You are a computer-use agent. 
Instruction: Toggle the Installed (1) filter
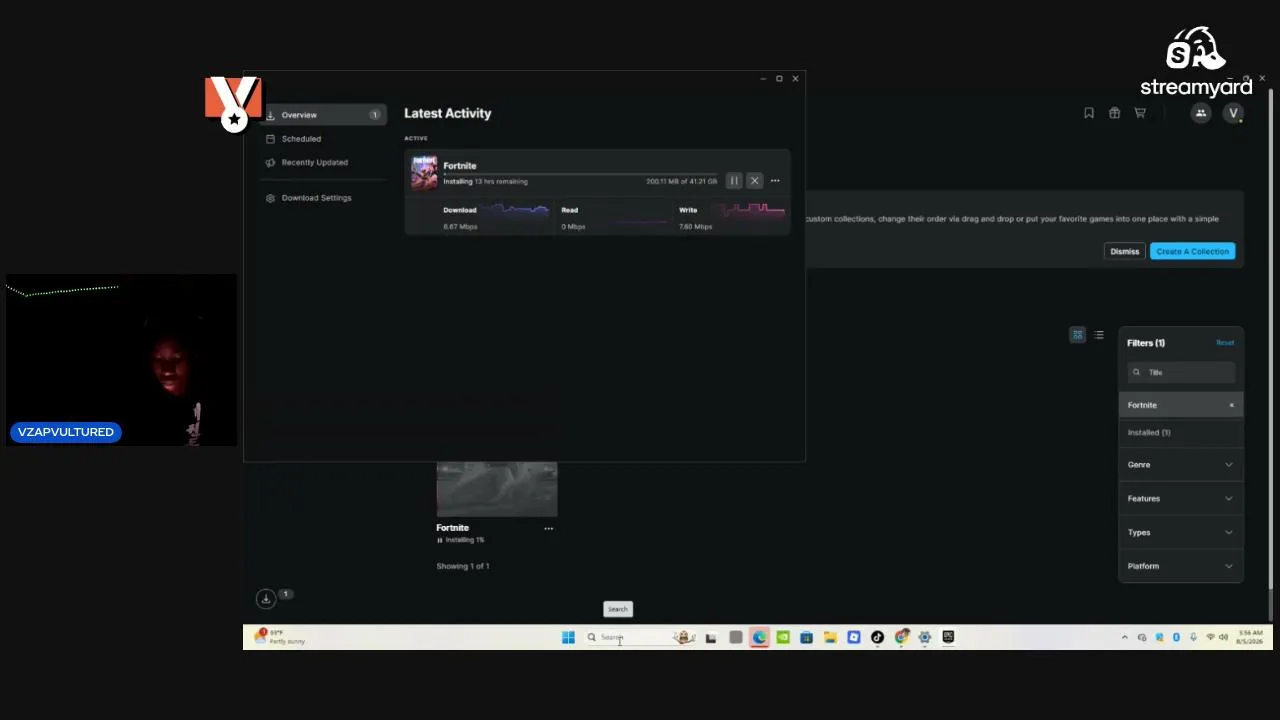point(1181,433)
